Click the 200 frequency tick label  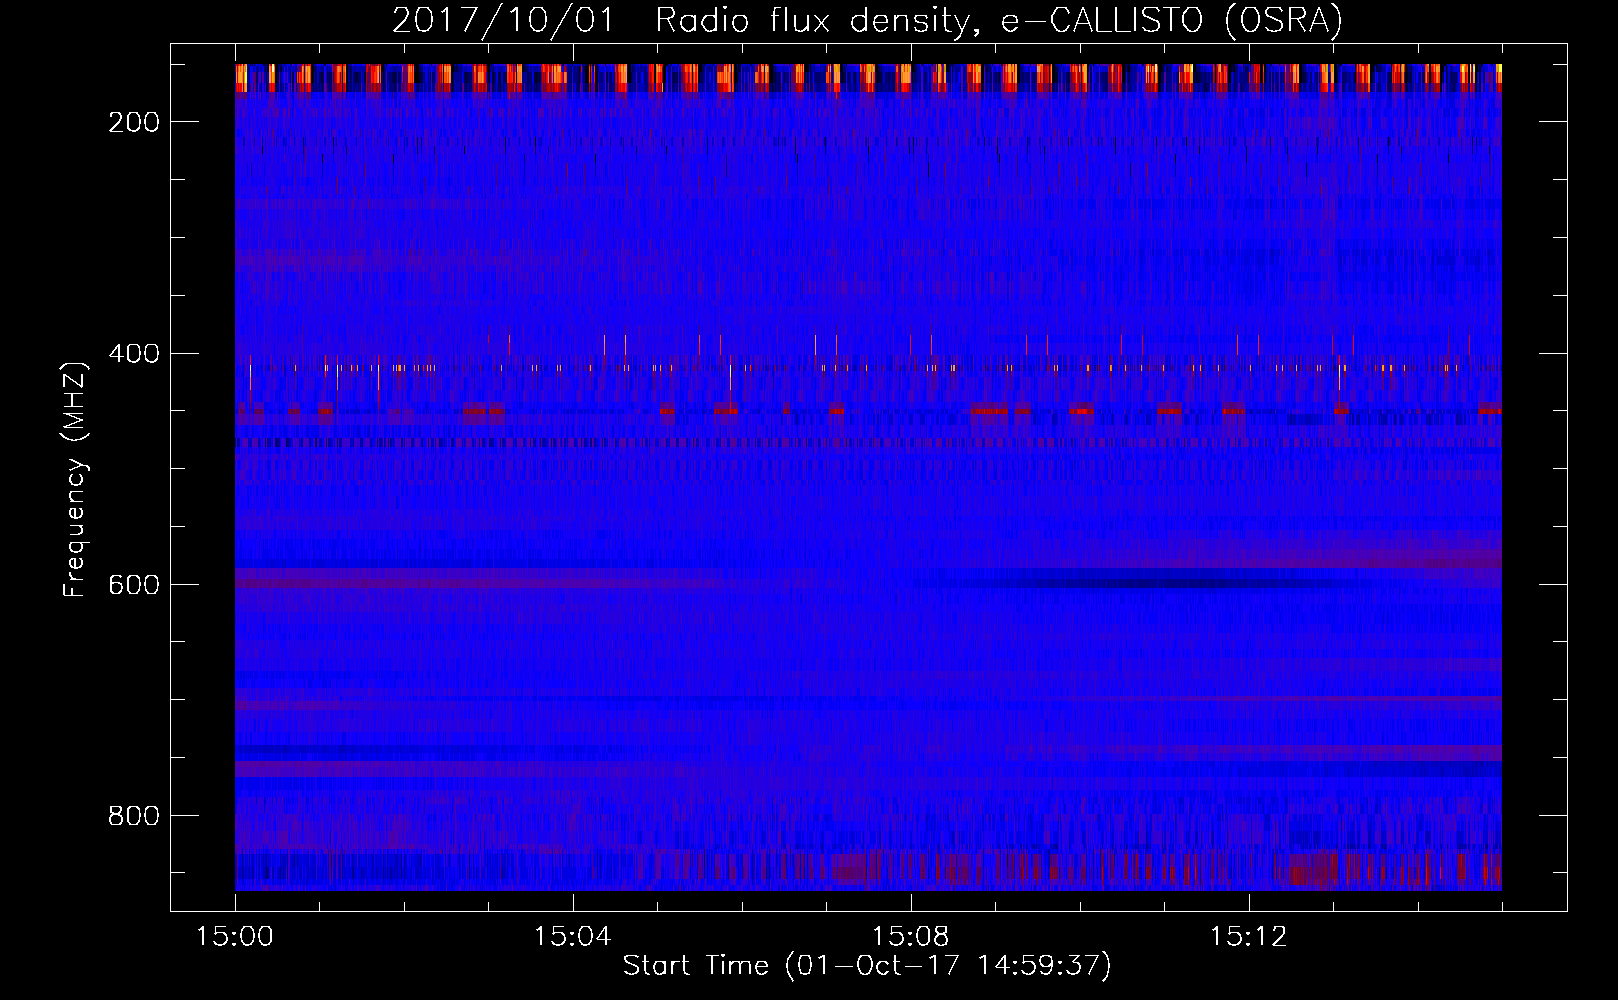134,122
